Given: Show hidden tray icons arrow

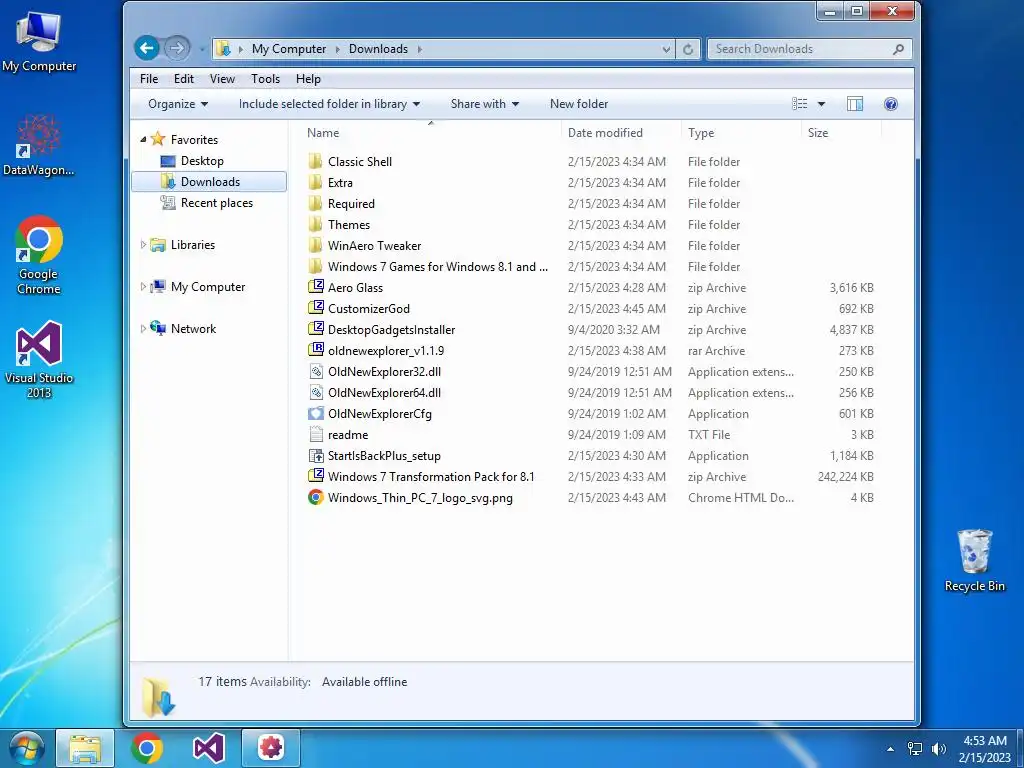Looking at the screenshot, I should pyautogui.click(x=890, y=749).
